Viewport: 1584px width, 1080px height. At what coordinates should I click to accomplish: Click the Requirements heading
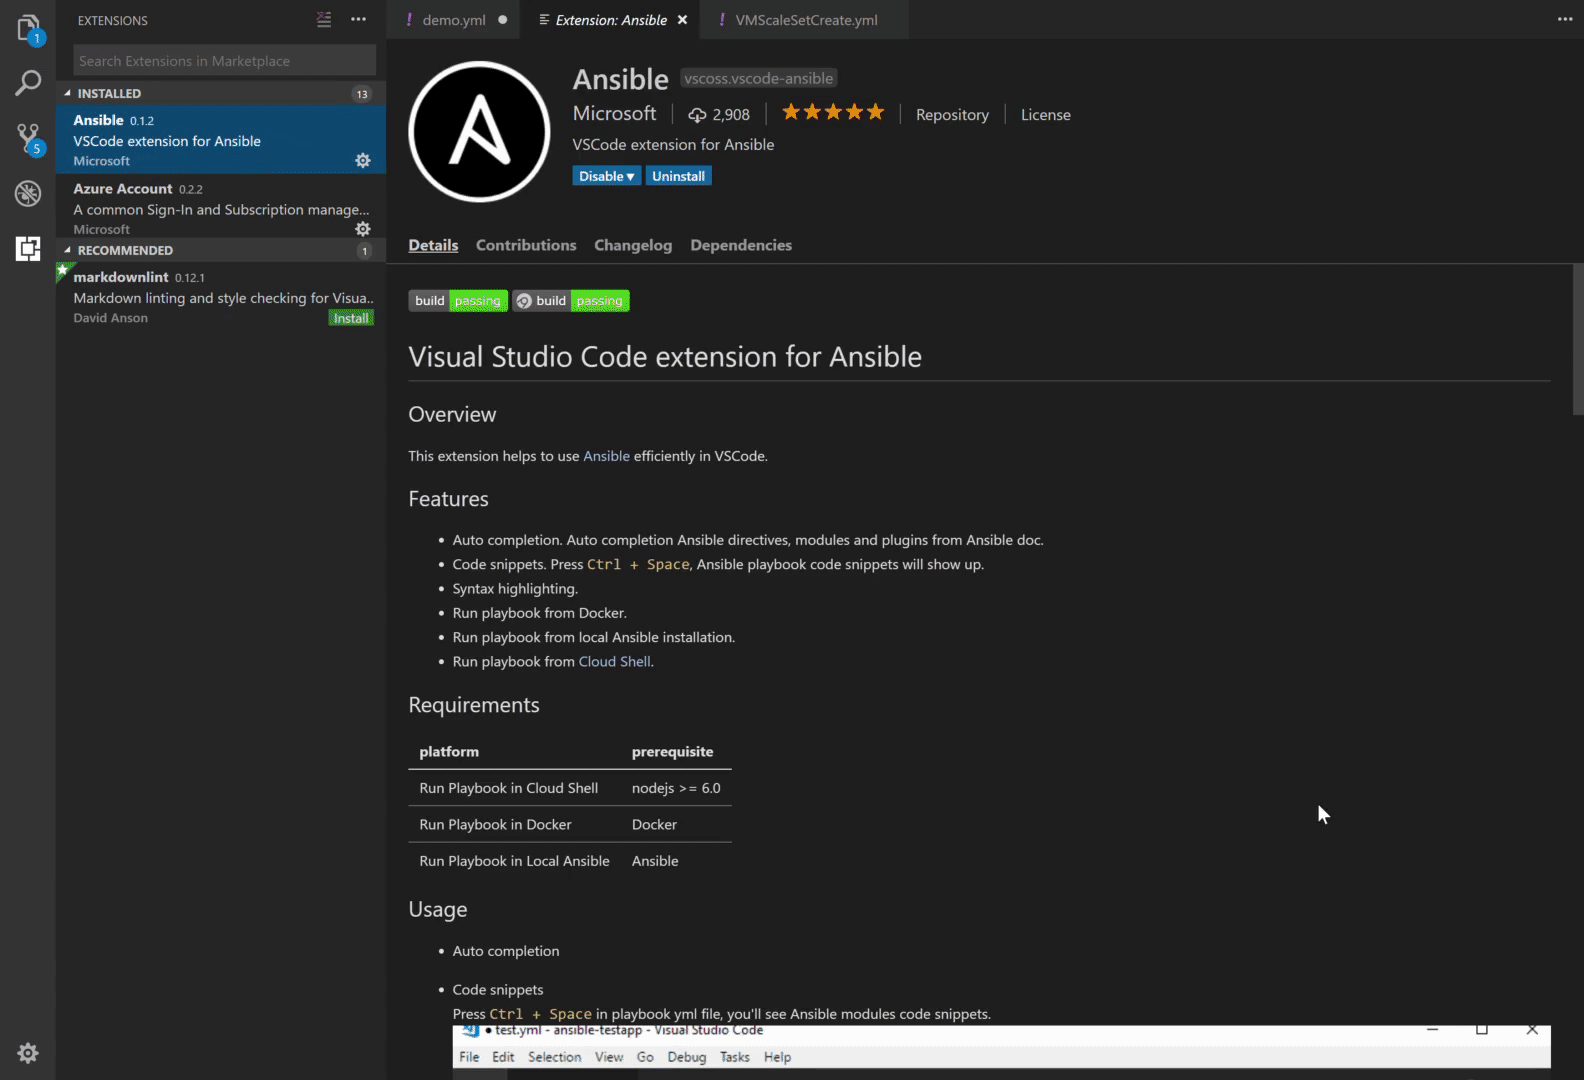click(x=474, y=705)
